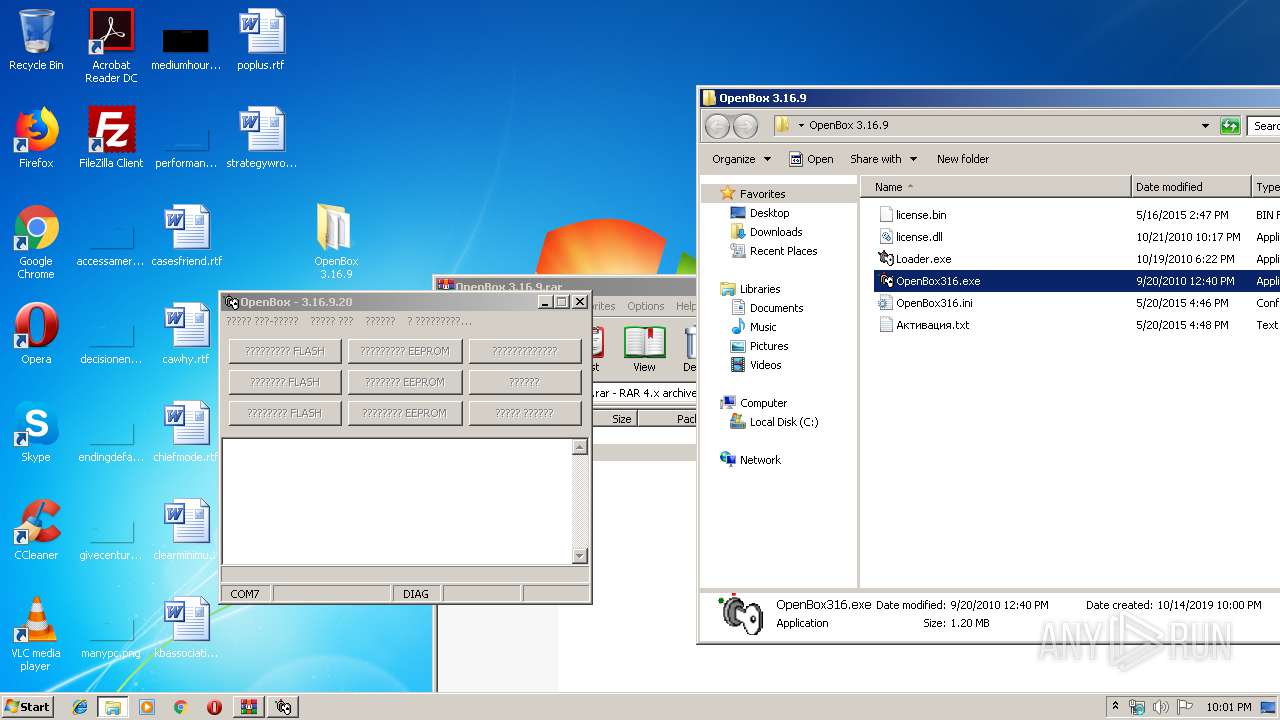This screenshot has height=720, width=1280.
Task: Click COM7 in OpenBox status bar
Action: [x=245, y=594]
